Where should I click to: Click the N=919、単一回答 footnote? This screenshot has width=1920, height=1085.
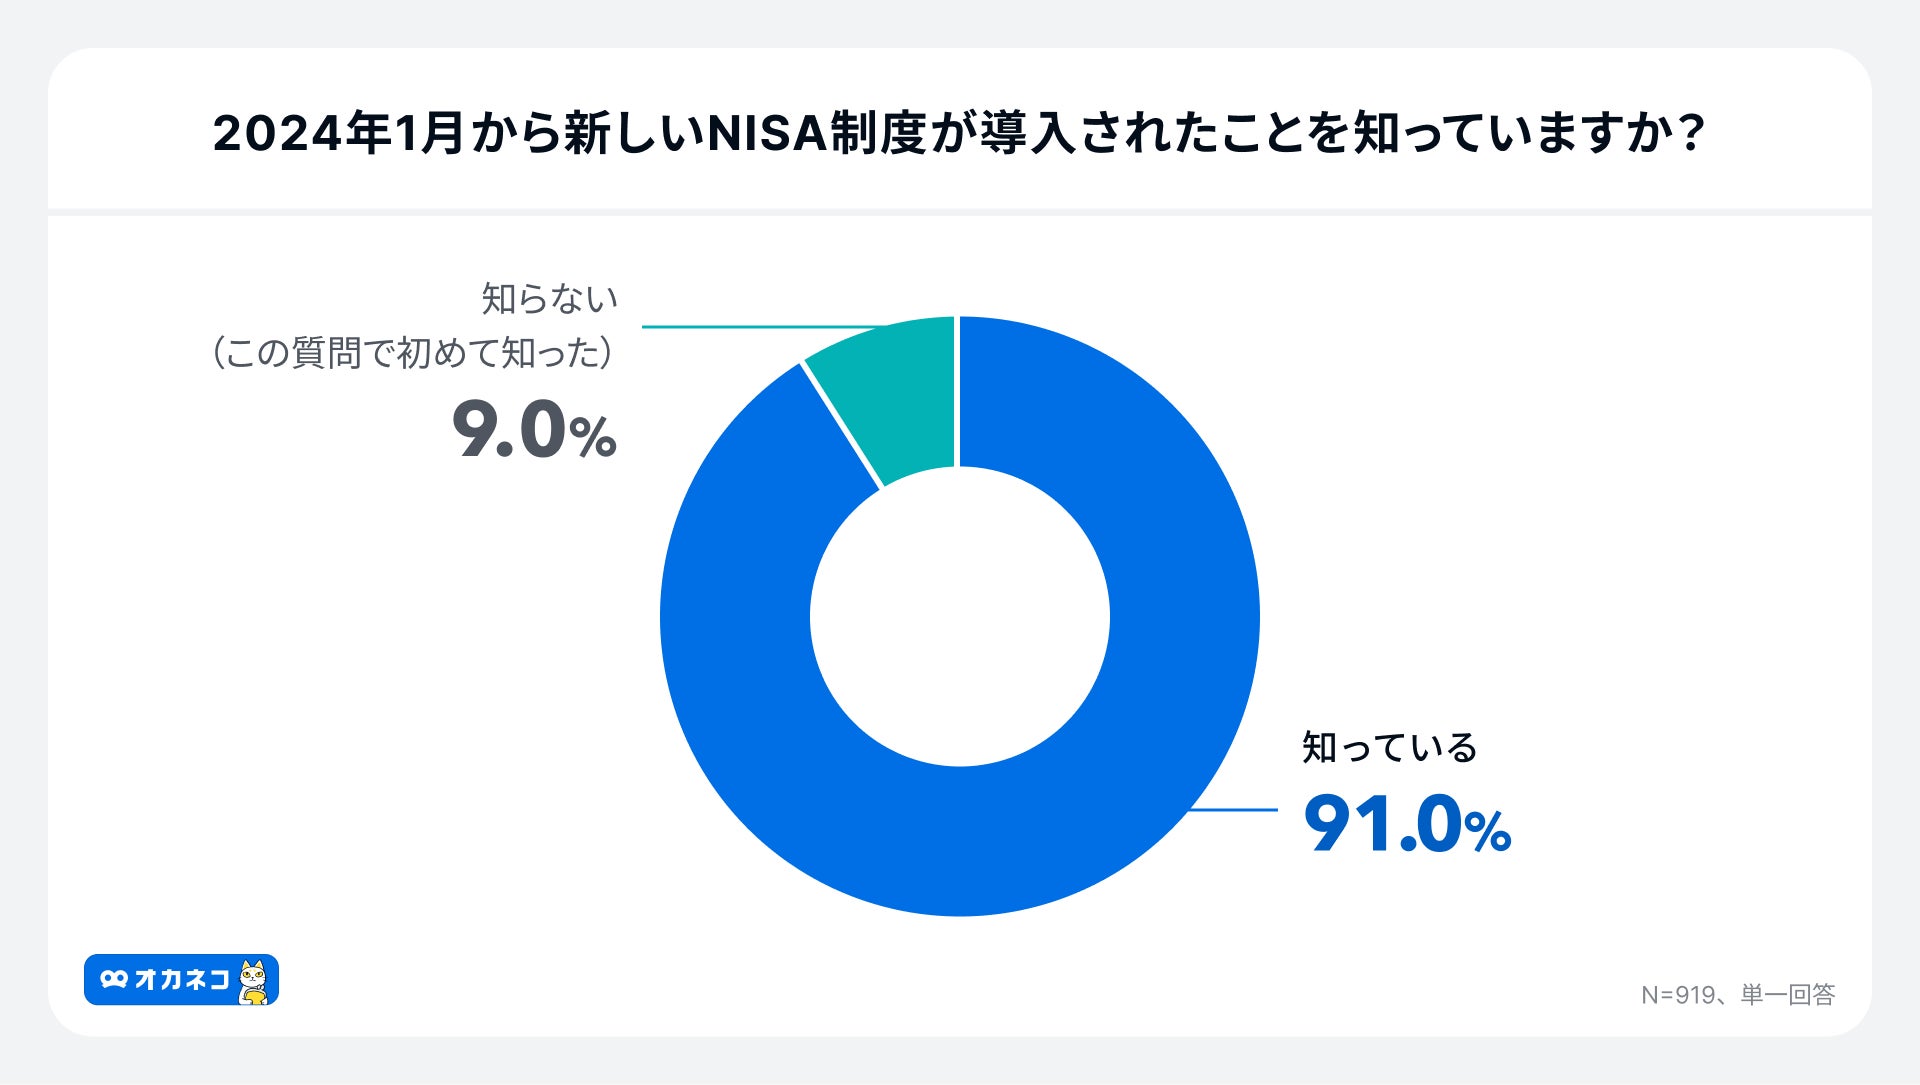[x=1737, y=995]
